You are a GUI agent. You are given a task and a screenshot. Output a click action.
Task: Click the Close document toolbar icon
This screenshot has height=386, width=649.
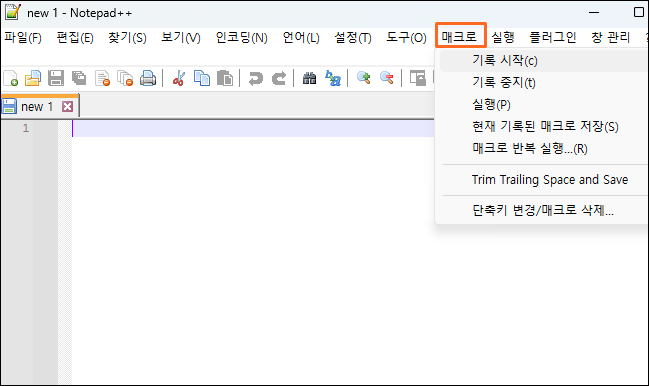pos(102,78)
